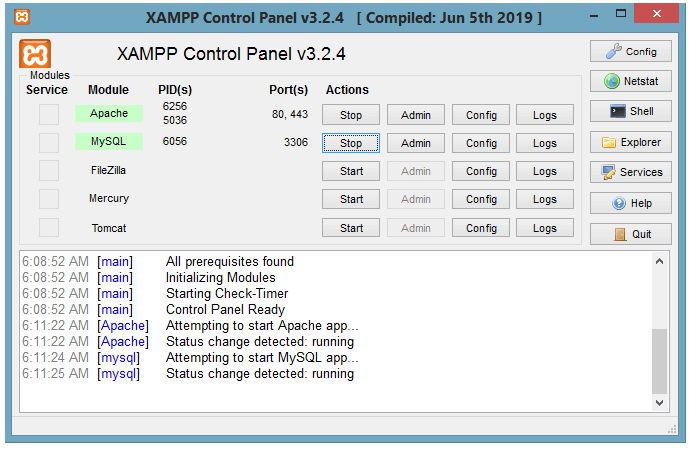Start the Mercury module
Viewport: 689px width, 449px height.
tap(351, 199)
